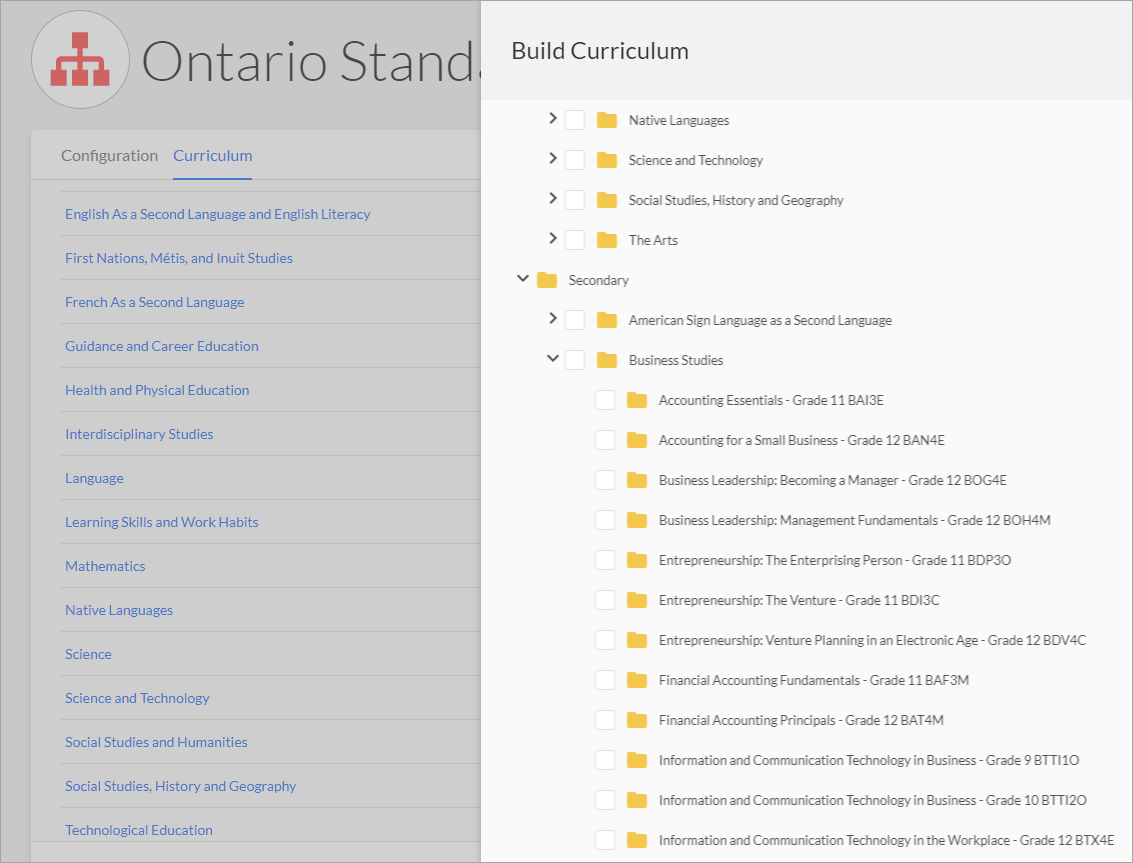
Task: Click the Social Studies, History and Geography folder icon
Action: coord(607,200)
